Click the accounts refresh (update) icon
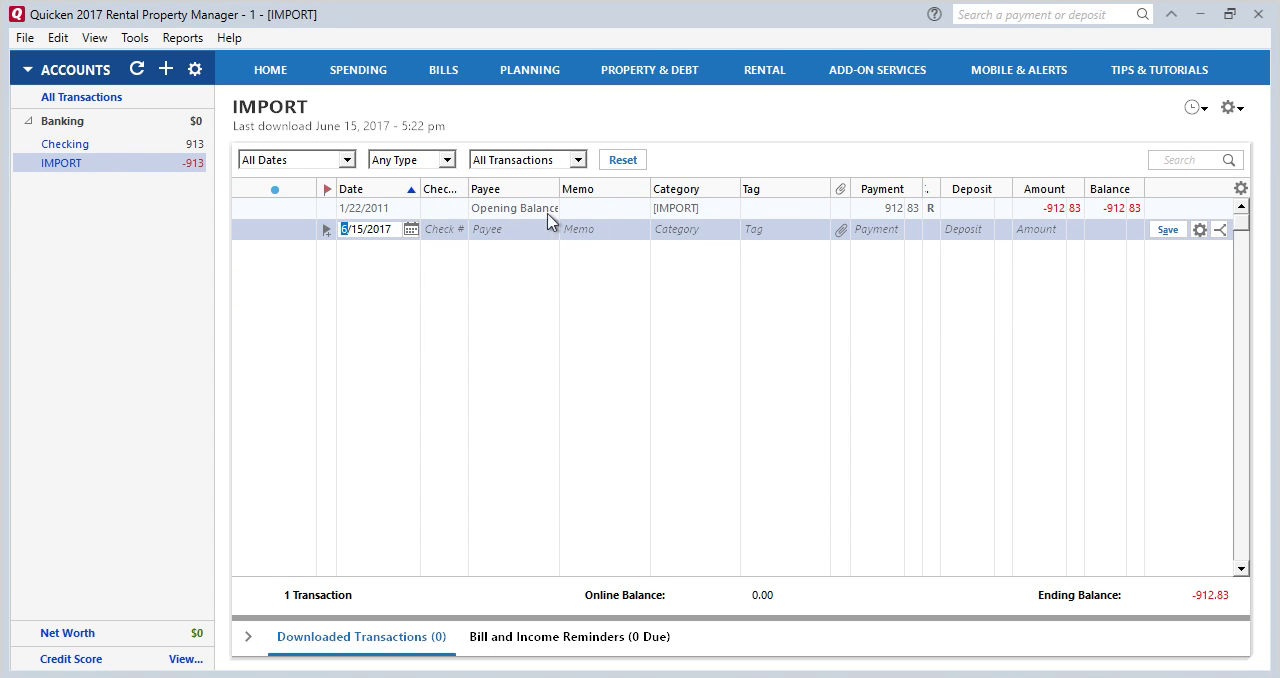Viewport: 1280px width, 678px height. pyautogui.click(x=137, y=69)
